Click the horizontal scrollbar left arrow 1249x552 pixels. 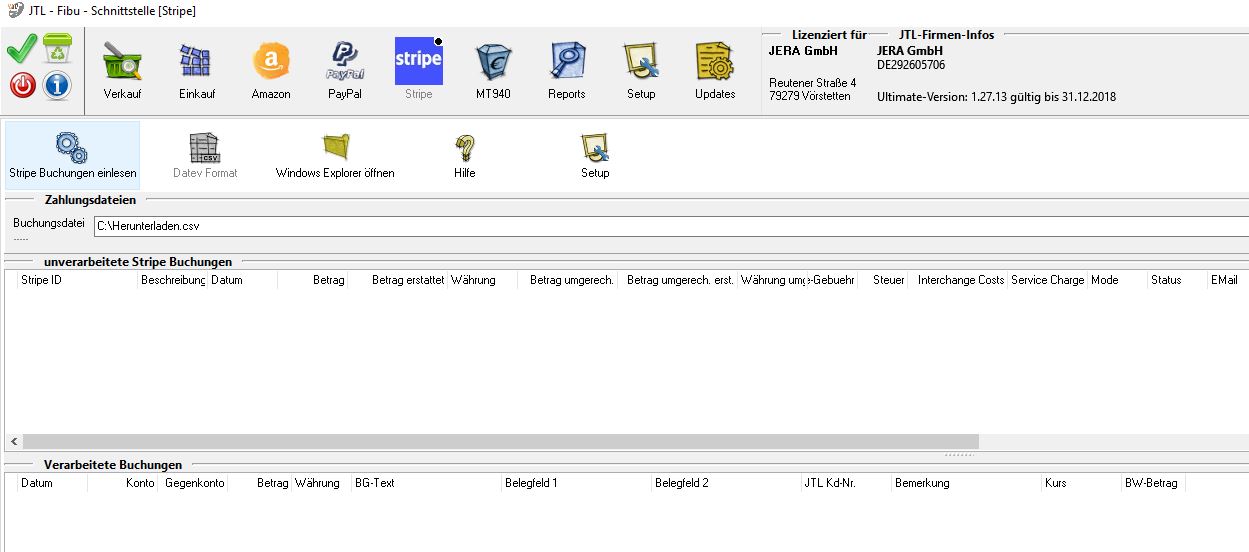[x=14, y=441]
